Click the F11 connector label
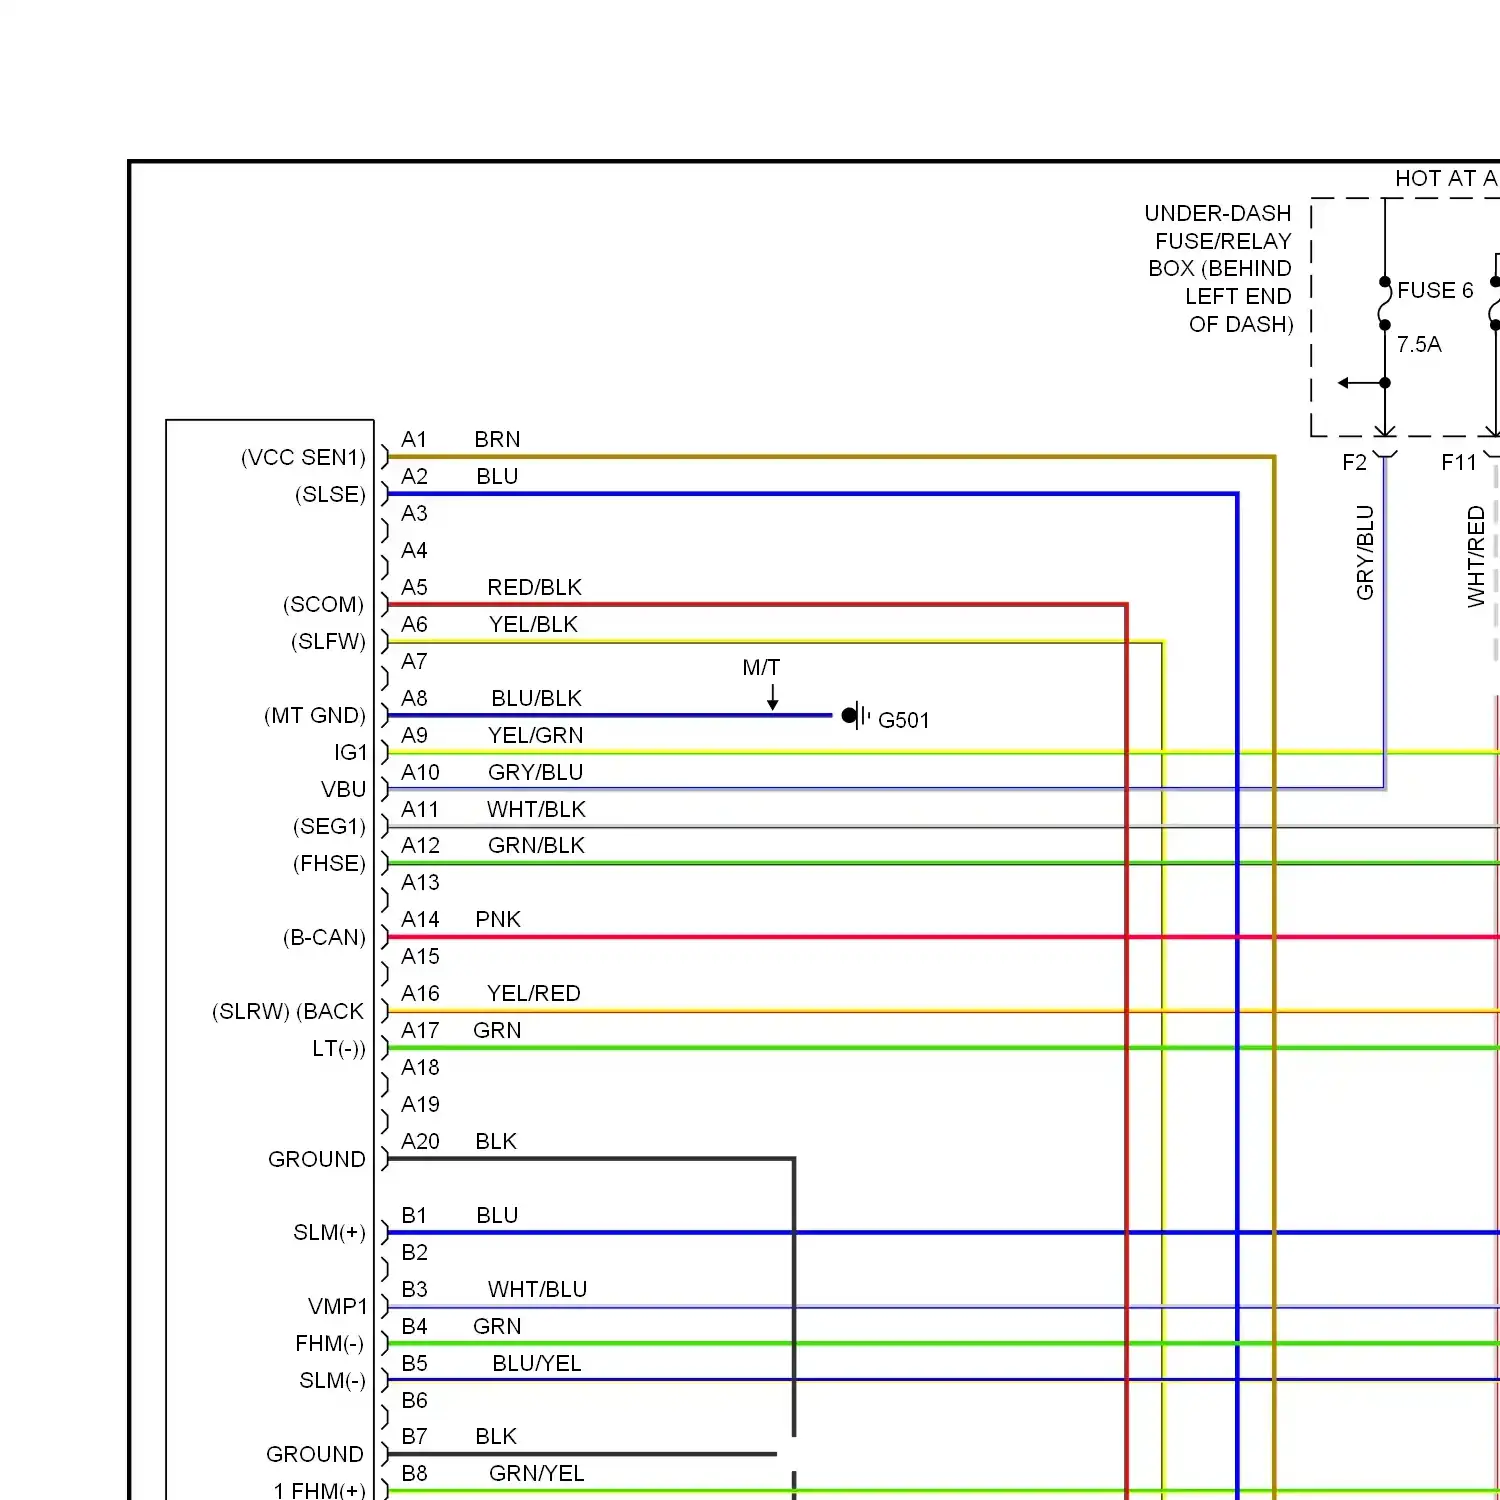 [x=1458, y=463]
